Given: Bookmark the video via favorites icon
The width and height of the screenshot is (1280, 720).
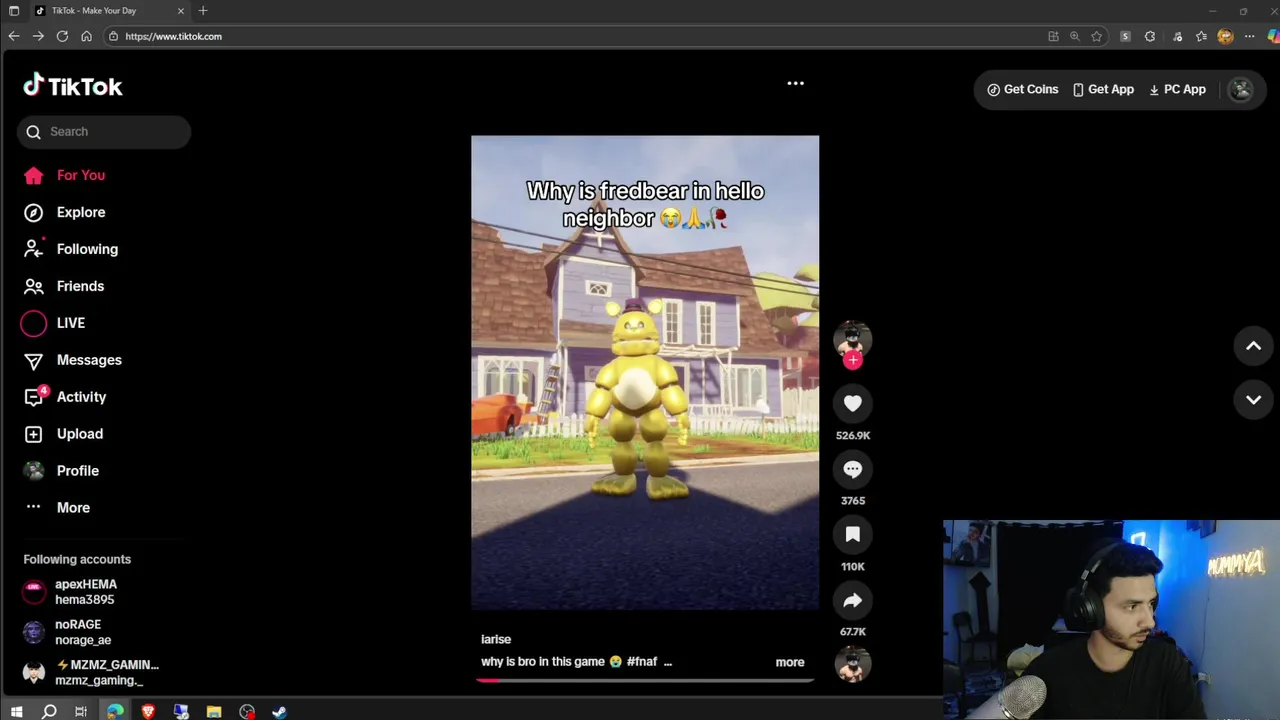Looking at the screenshot, I should pyautogui.click(x=853, y=535).
